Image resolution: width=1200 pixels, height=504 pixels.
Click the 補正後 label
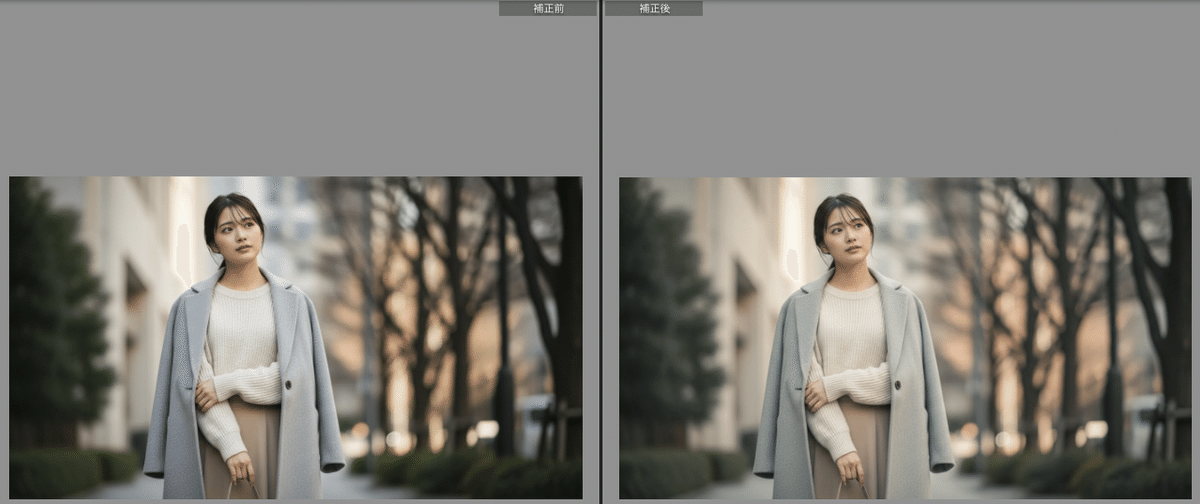point(652,8)
